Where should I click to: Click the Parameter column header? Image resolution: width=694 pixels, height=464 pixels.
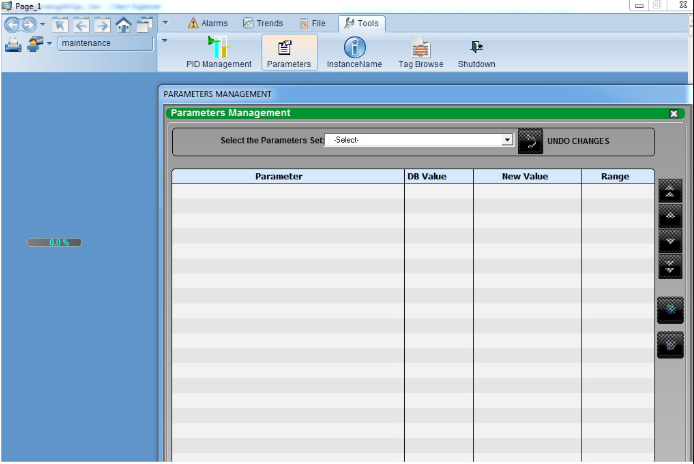pos(288,176)
